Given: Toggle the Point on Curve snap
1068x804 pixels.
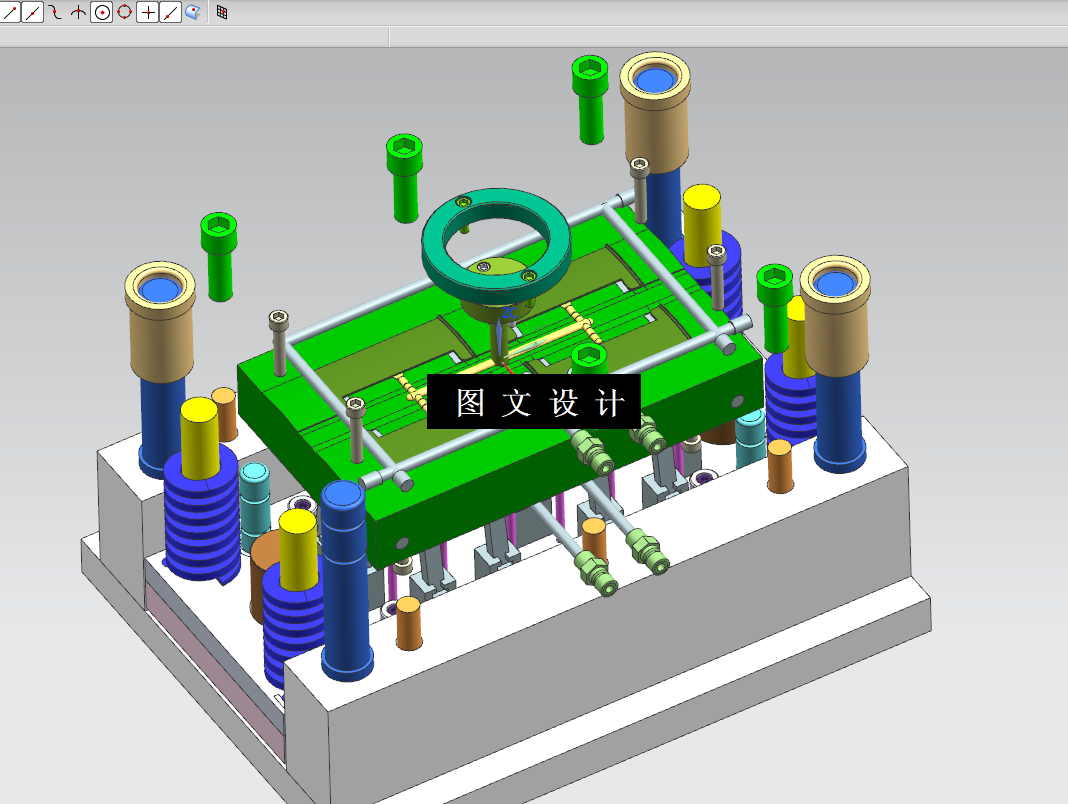Looking at the screenshot, I should (170, 12).
